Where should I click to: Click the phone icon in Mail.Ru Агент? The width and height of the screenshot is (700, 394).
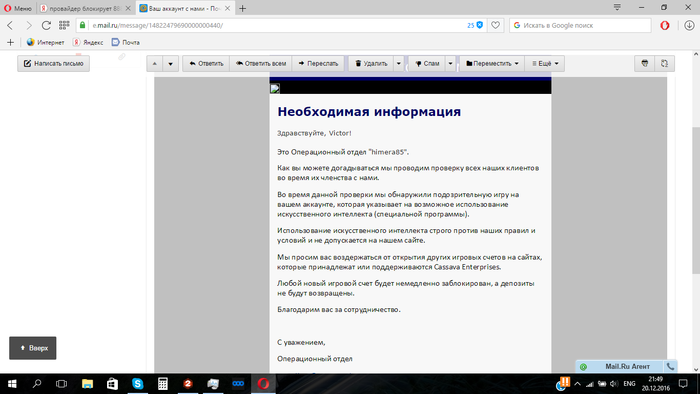[671, 366]
